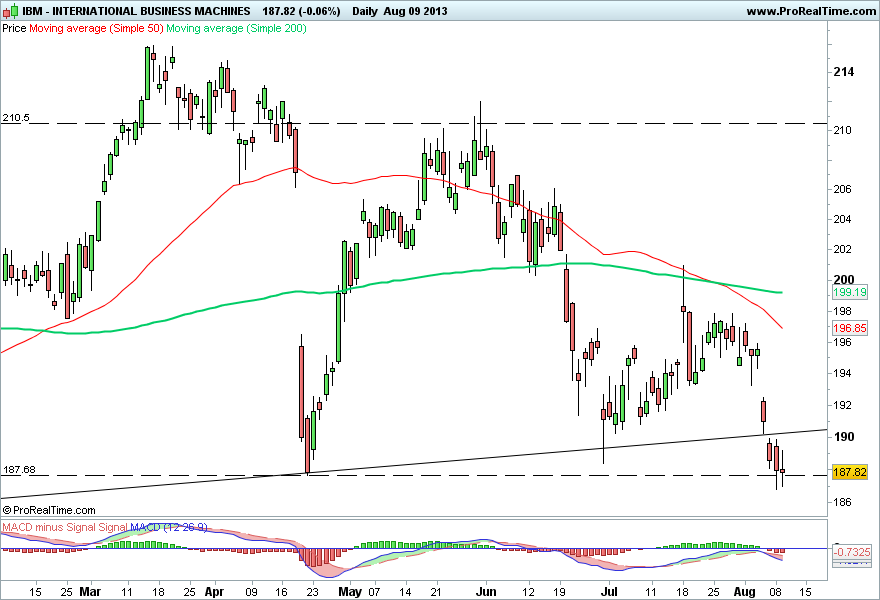
Task: Click the 16 date tick label
Action: pyautogui.click(x=281, y=592)
